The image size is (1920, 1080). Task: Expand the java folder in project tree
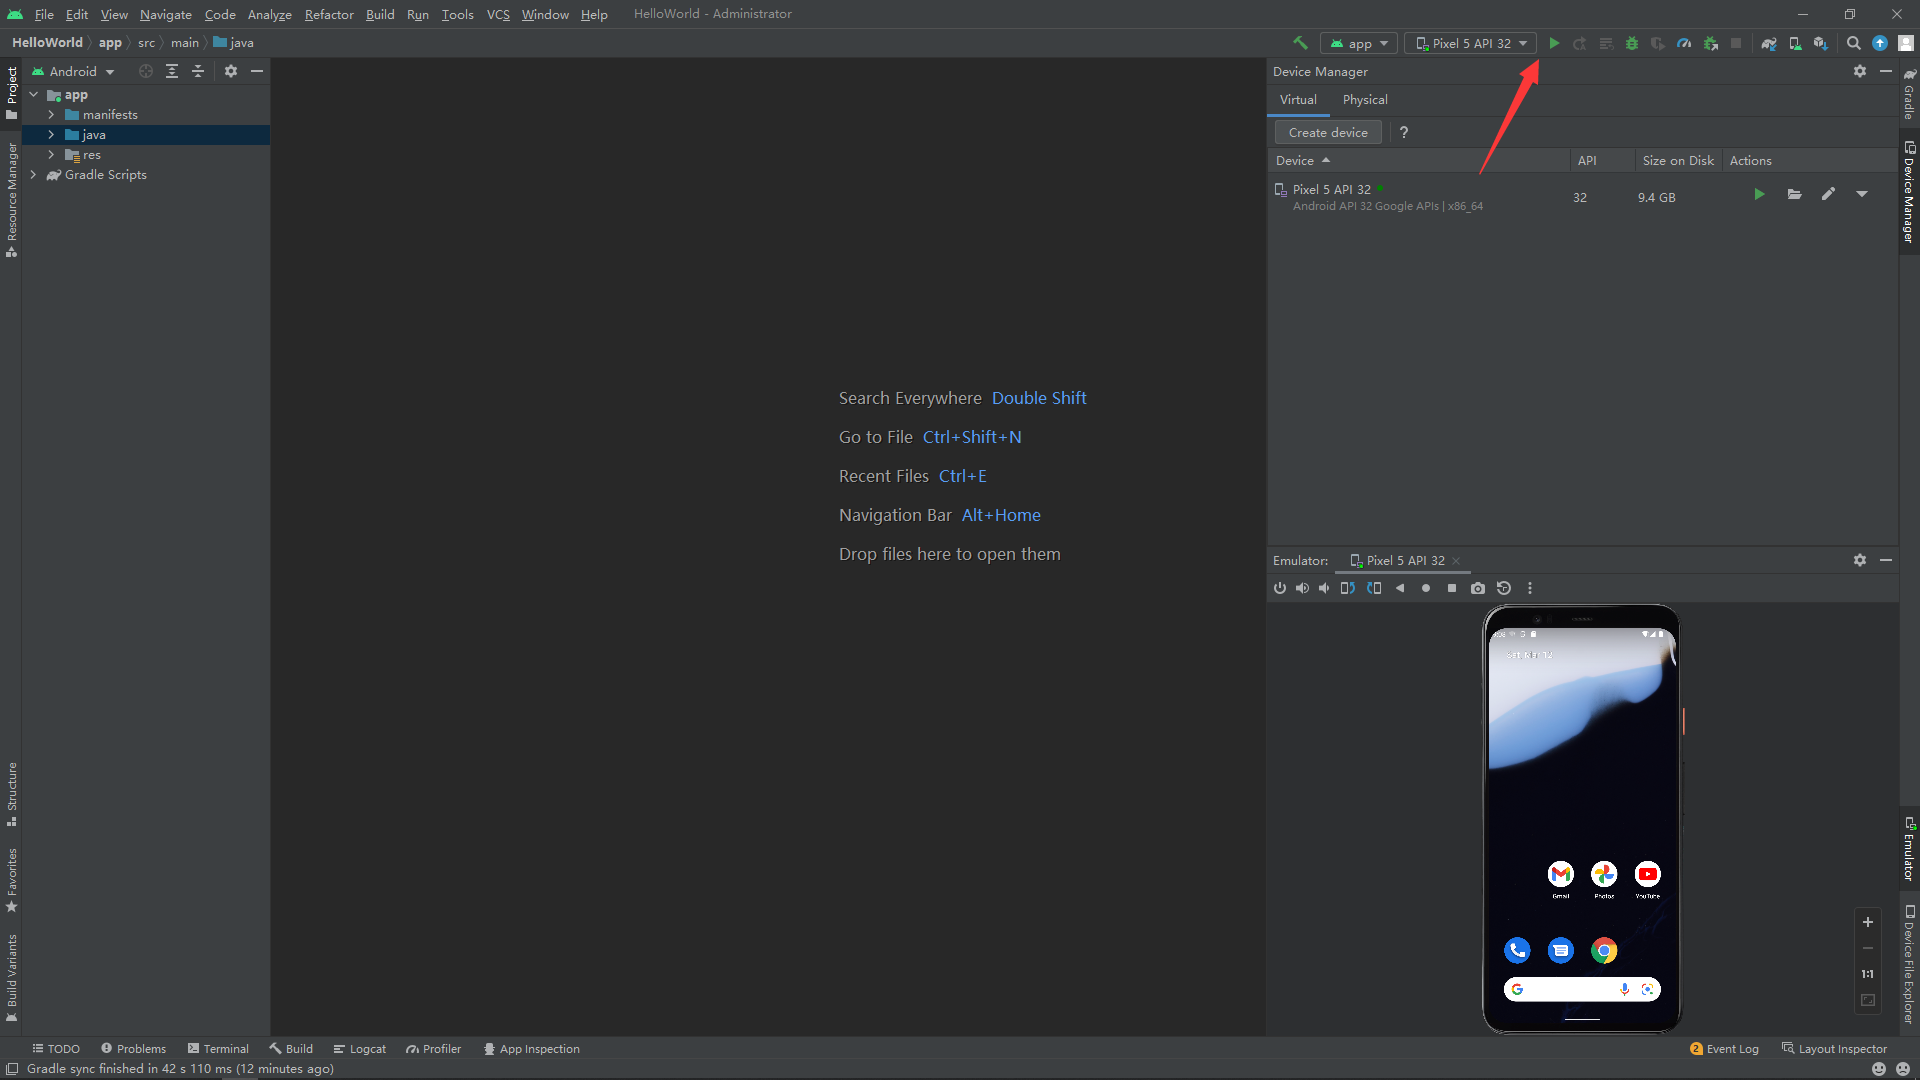(51, 135)
